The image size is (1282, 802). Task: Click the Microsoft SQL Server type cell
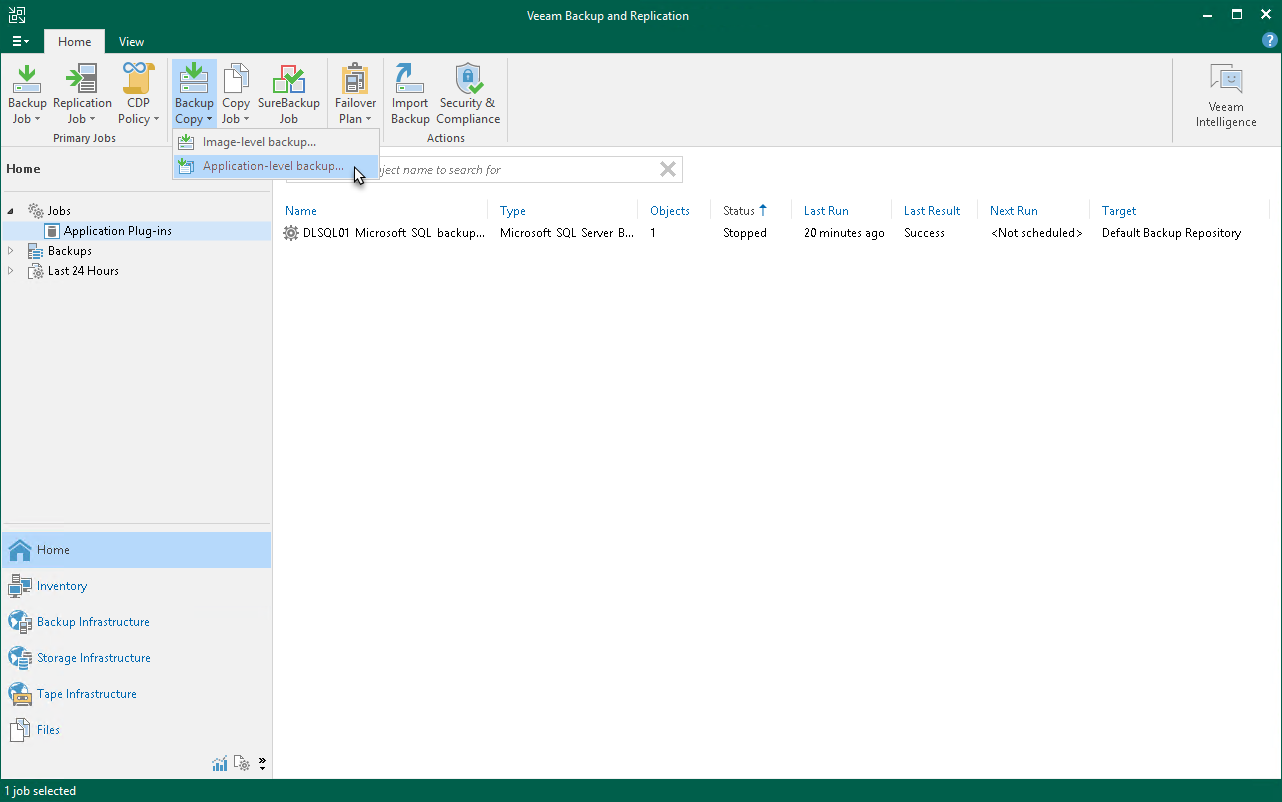[567, 233]
